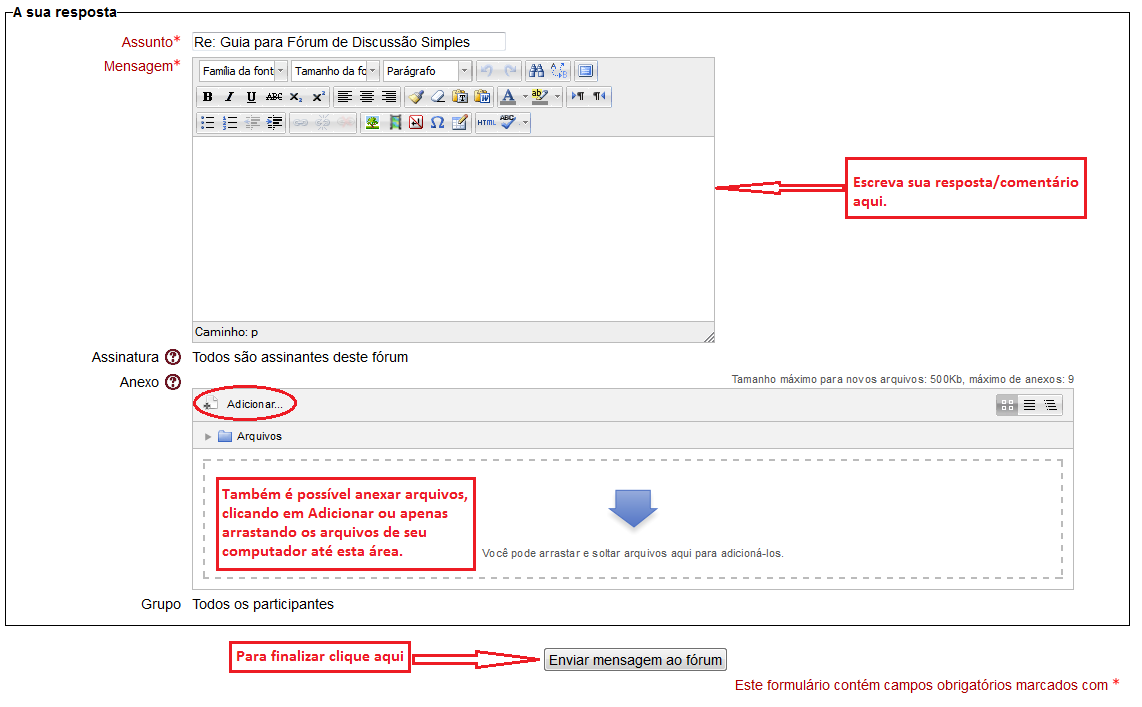Click the clean-up messy code brush icon

(x=415, y=97)
